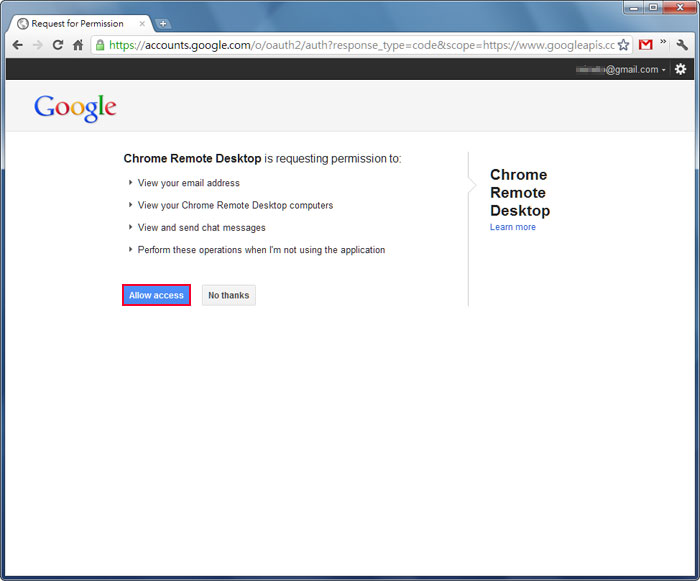Click the 'is requesting permission to:' text
Image resolution: width=700 pixels, height=581 pixels.
[333, 159]
